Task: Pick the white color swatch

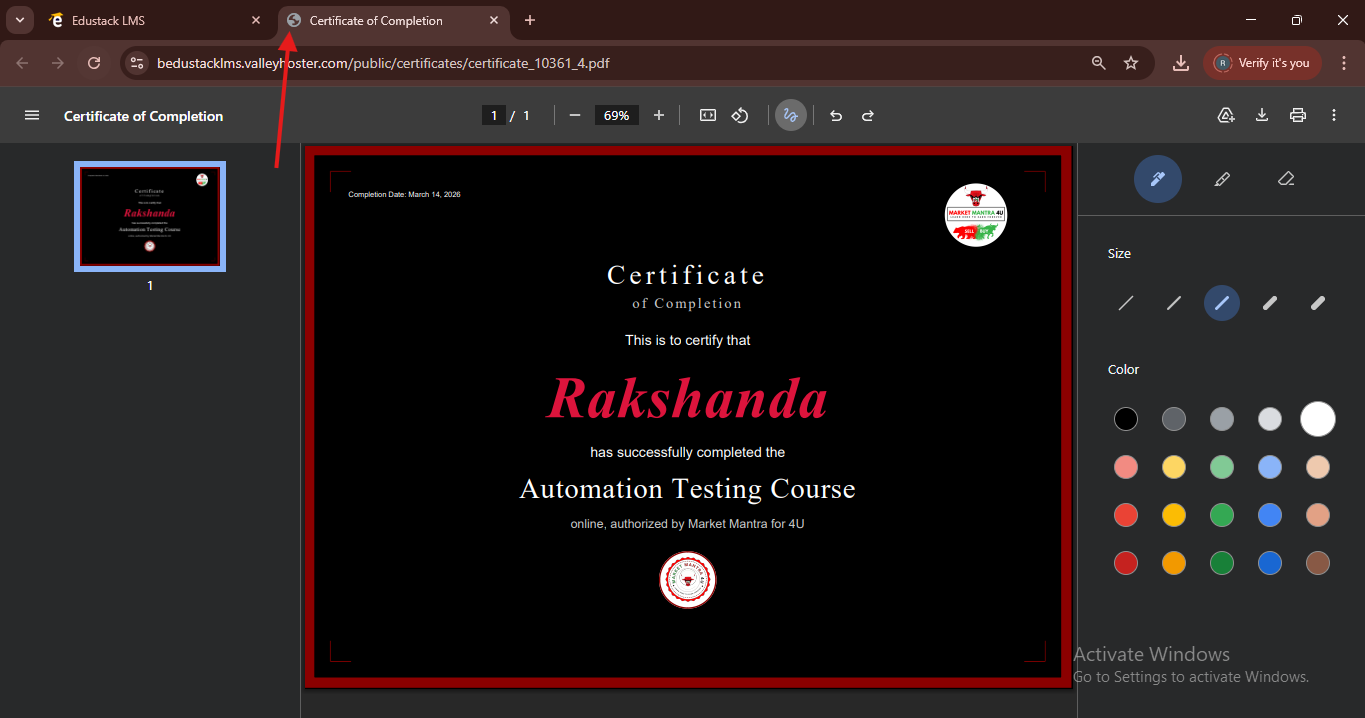Action: [1318, 419]
